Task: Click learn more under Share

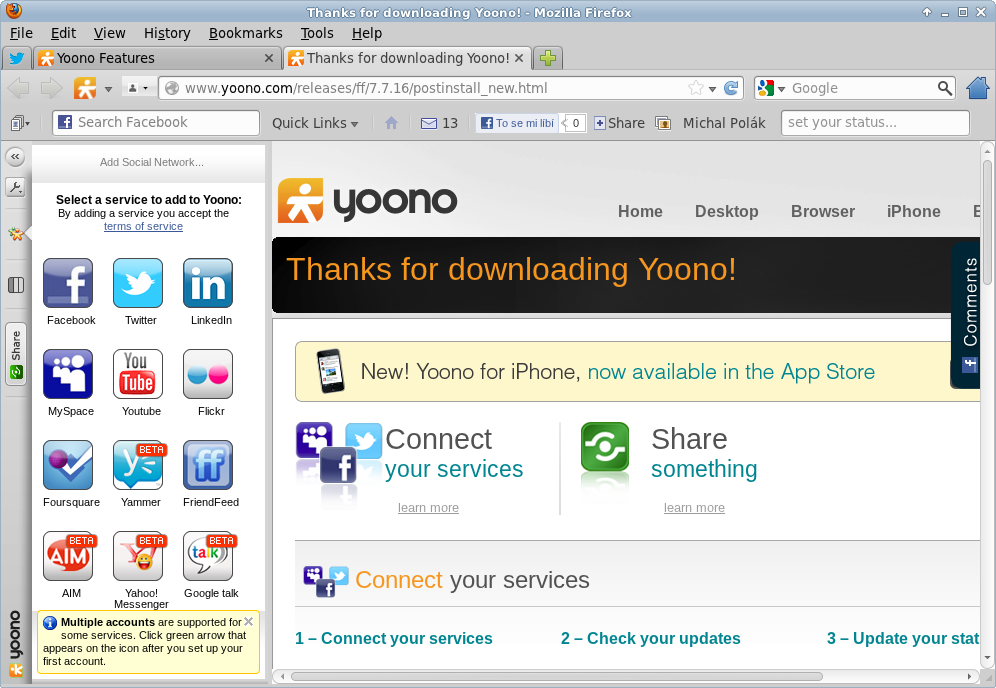Action: (x=694, y=508)
